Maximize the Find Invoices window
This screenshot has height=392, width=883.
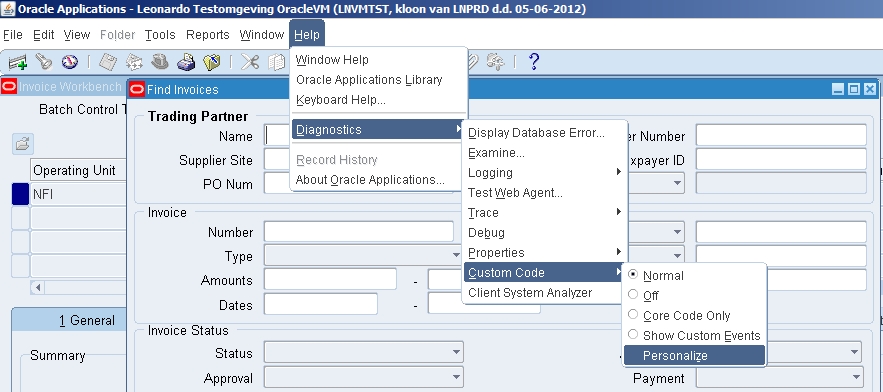click(854, 89)
